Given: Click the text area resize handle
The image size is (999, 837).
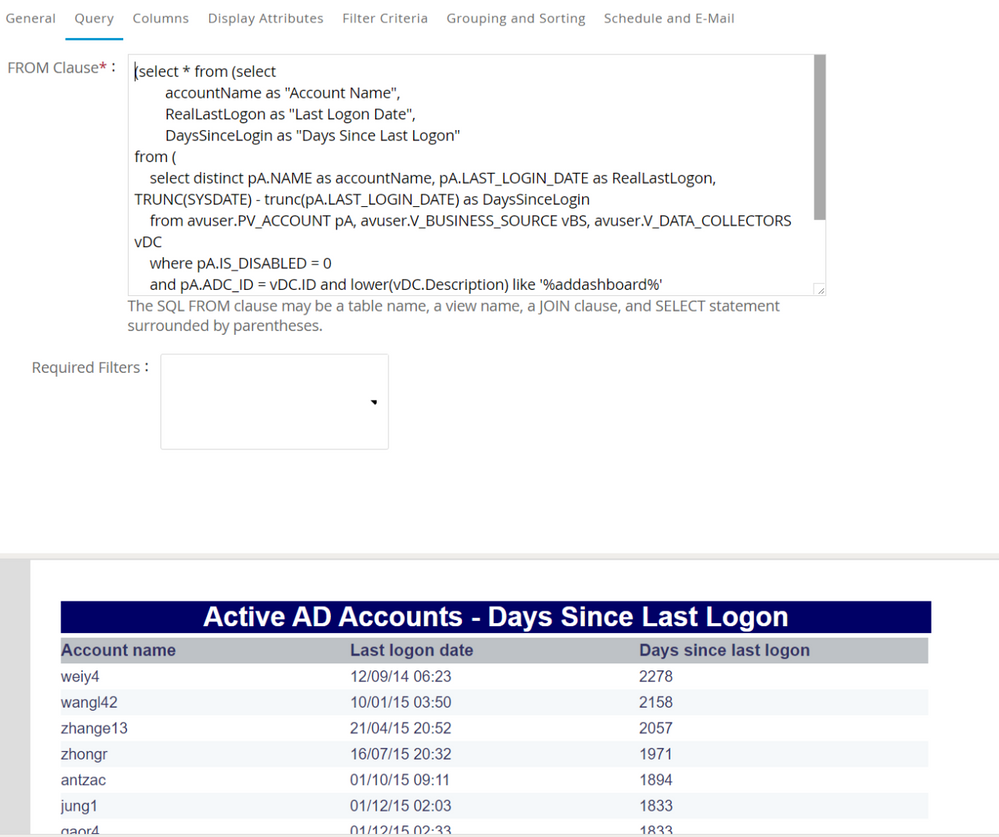Looking at the screenshot, I should (x=820, y=290).
